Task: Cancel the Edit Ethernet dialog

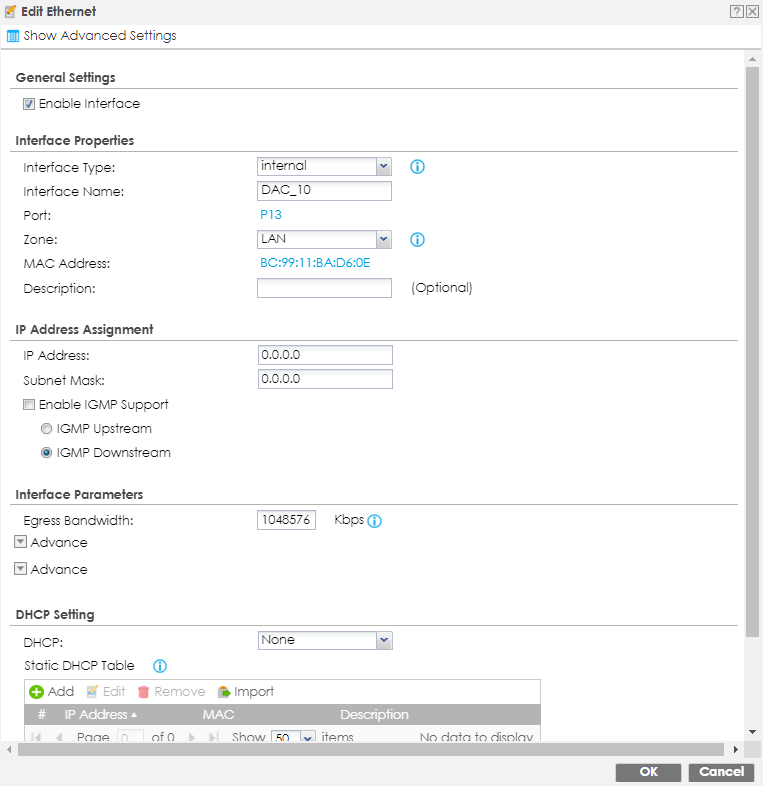Action: coord(721,772)
